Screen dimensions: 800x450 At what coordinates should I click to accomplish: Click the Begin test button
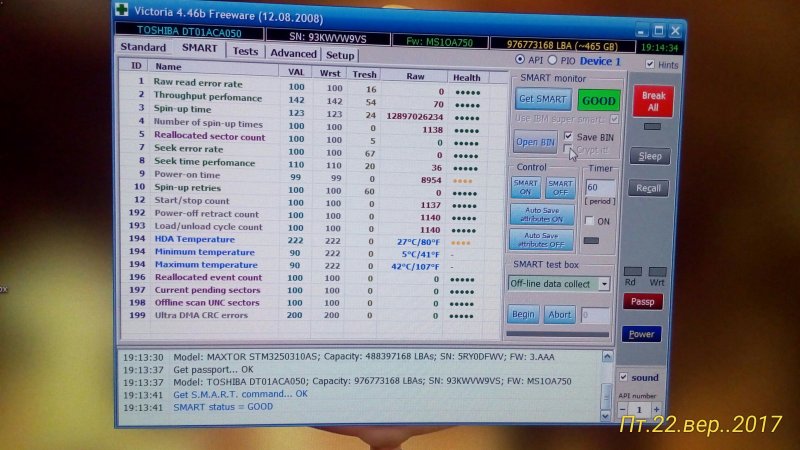tap(524, 314)
